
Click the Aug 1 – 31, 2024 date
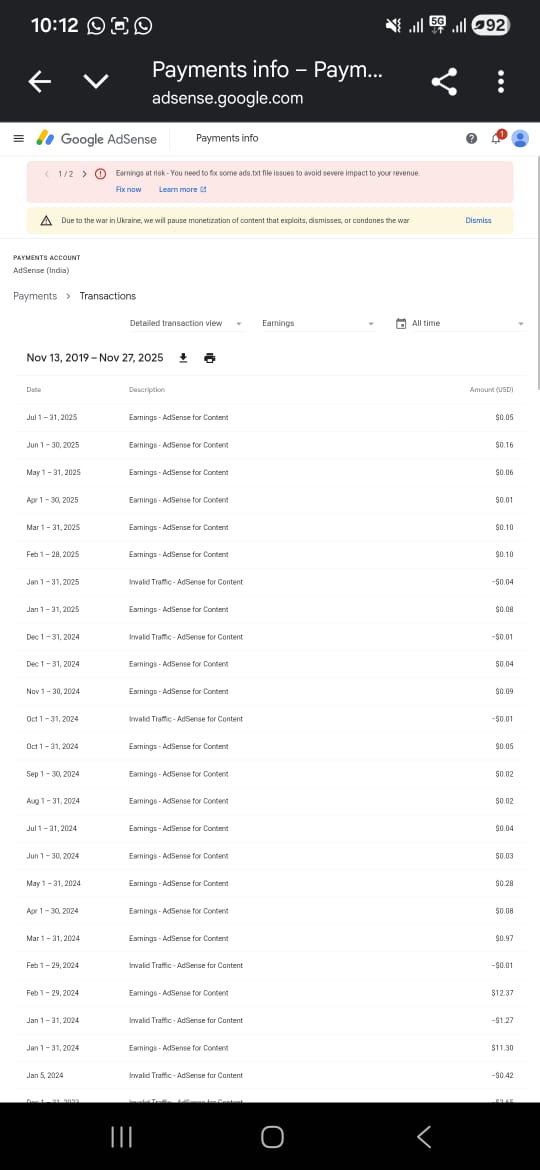pyautogui.click(x=53, y=801)
